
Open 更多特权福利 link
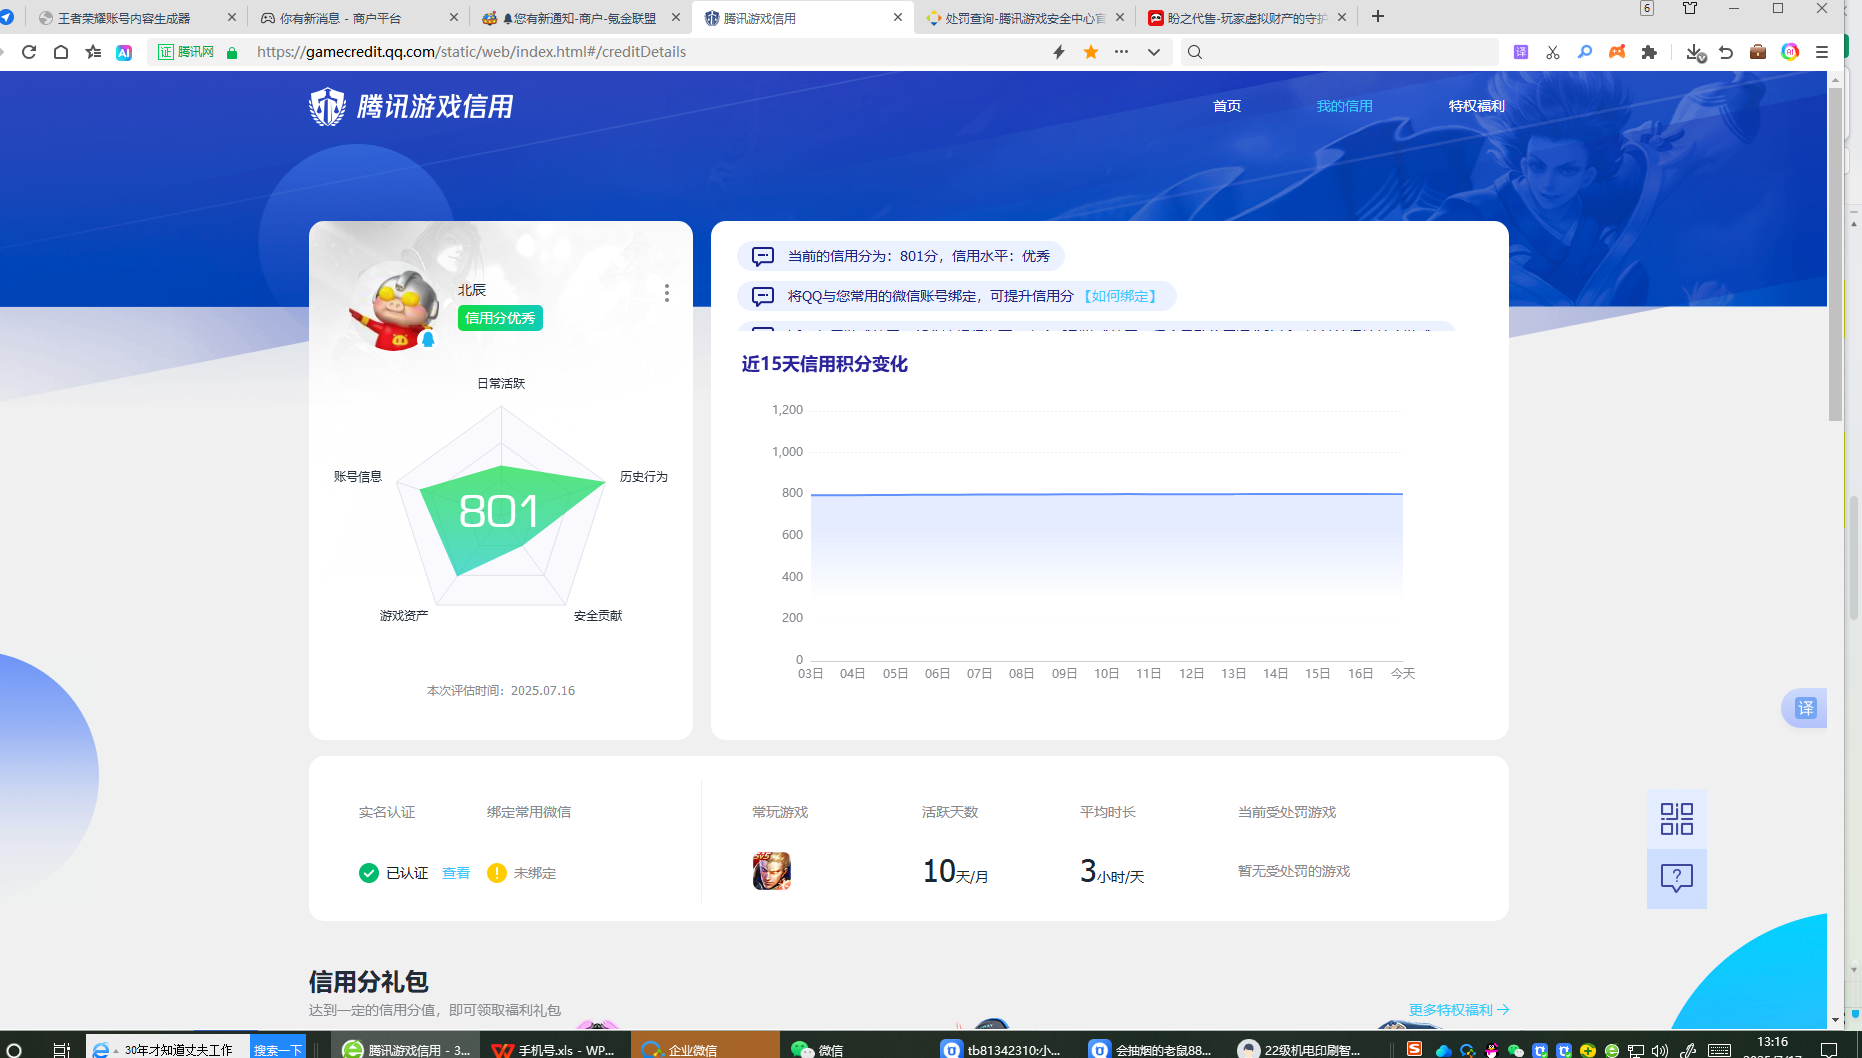pos(1459,1010)
